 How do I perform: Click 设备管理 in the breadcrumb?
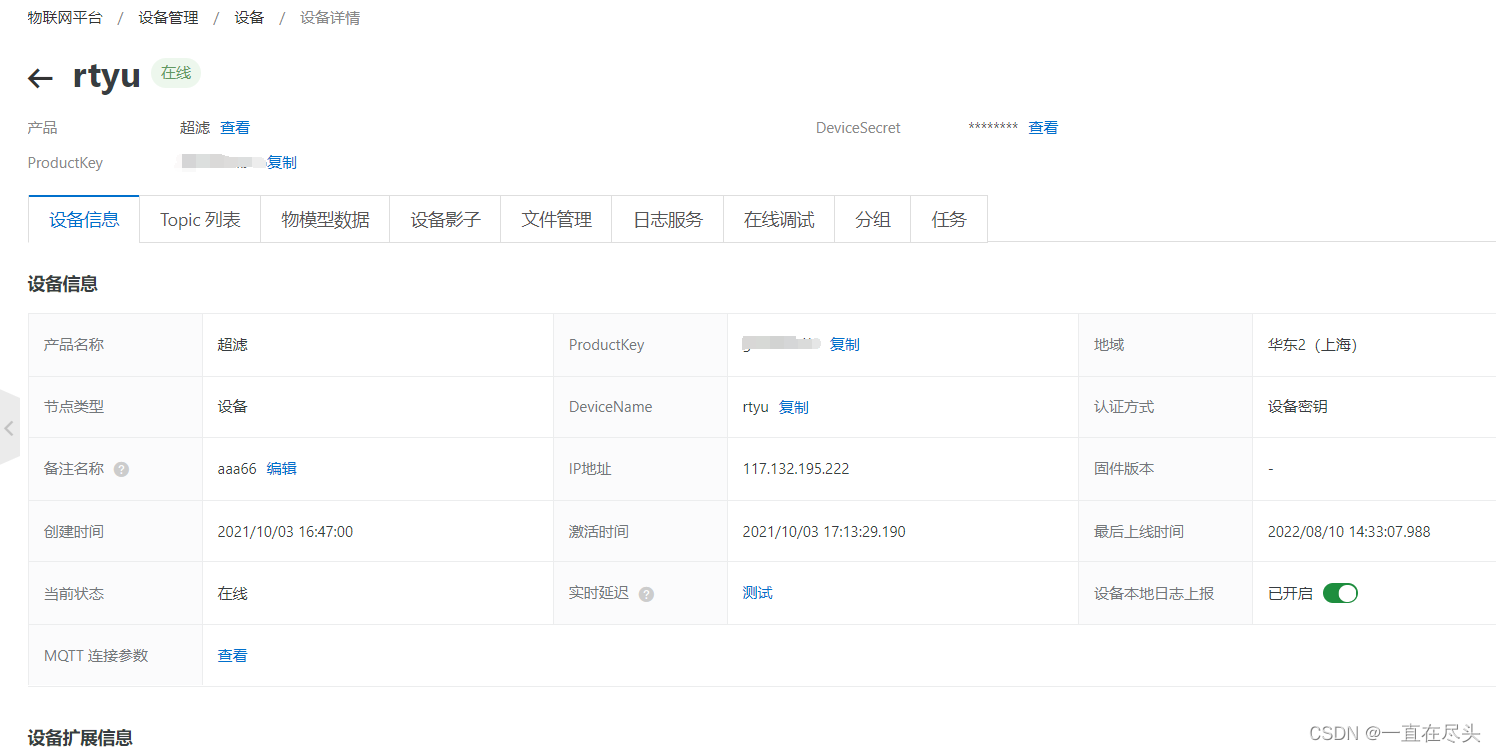click(x=168, y=18)
